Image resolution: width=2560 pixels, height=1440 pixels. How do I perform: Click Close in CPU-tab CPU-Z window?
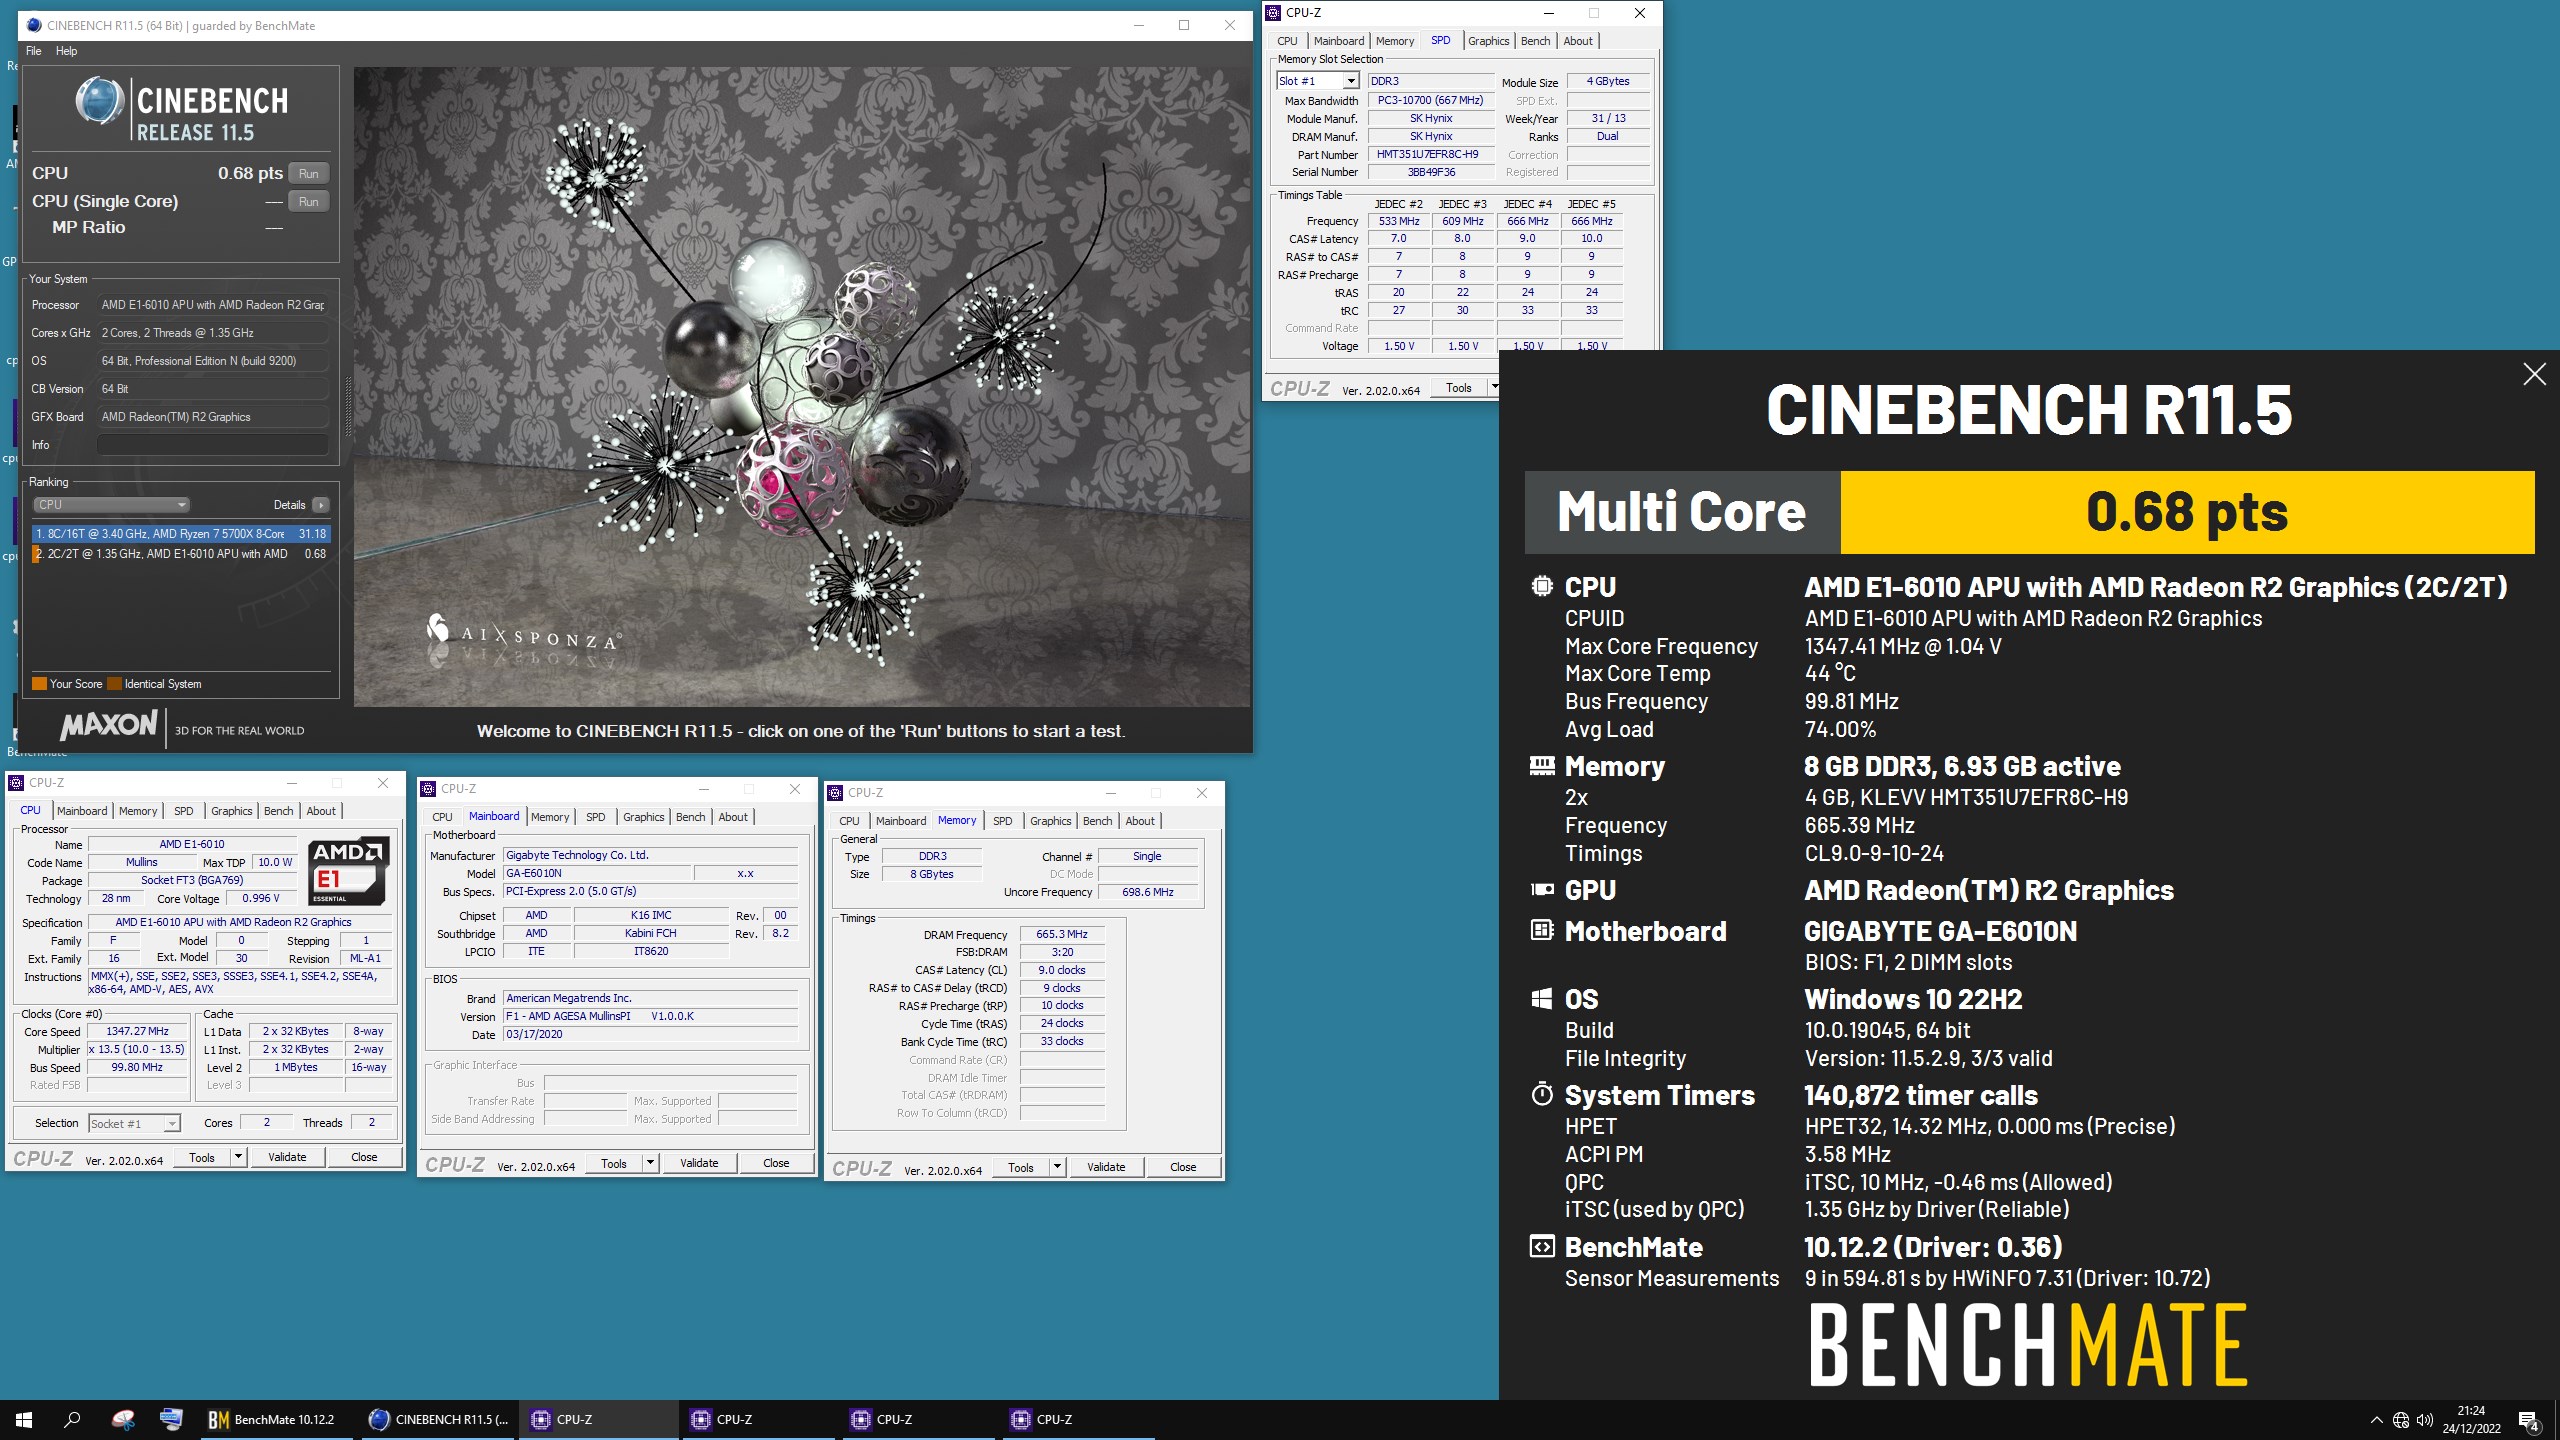tap(364, 1157)
